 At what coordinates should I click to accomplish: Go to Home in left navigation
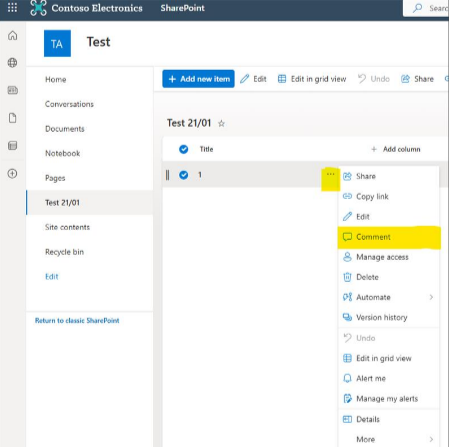(56, 79)
